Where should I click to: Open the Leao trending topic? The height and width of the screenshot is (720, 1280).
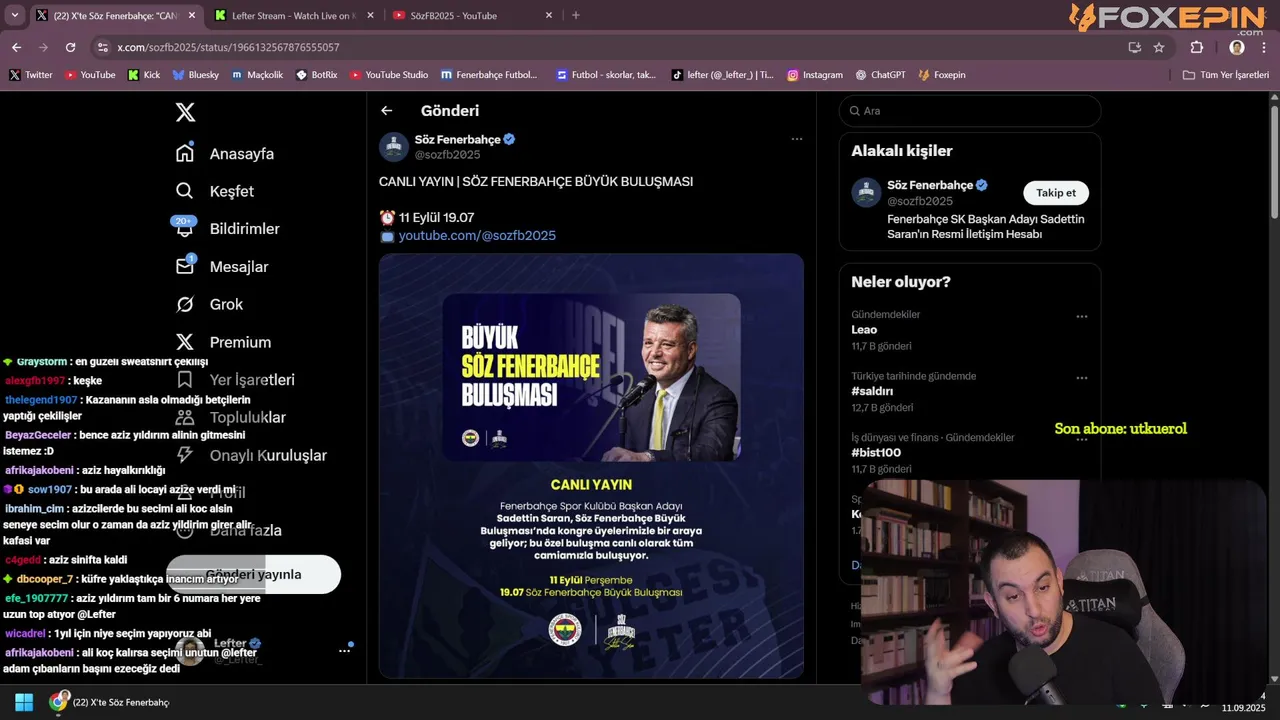864,330
